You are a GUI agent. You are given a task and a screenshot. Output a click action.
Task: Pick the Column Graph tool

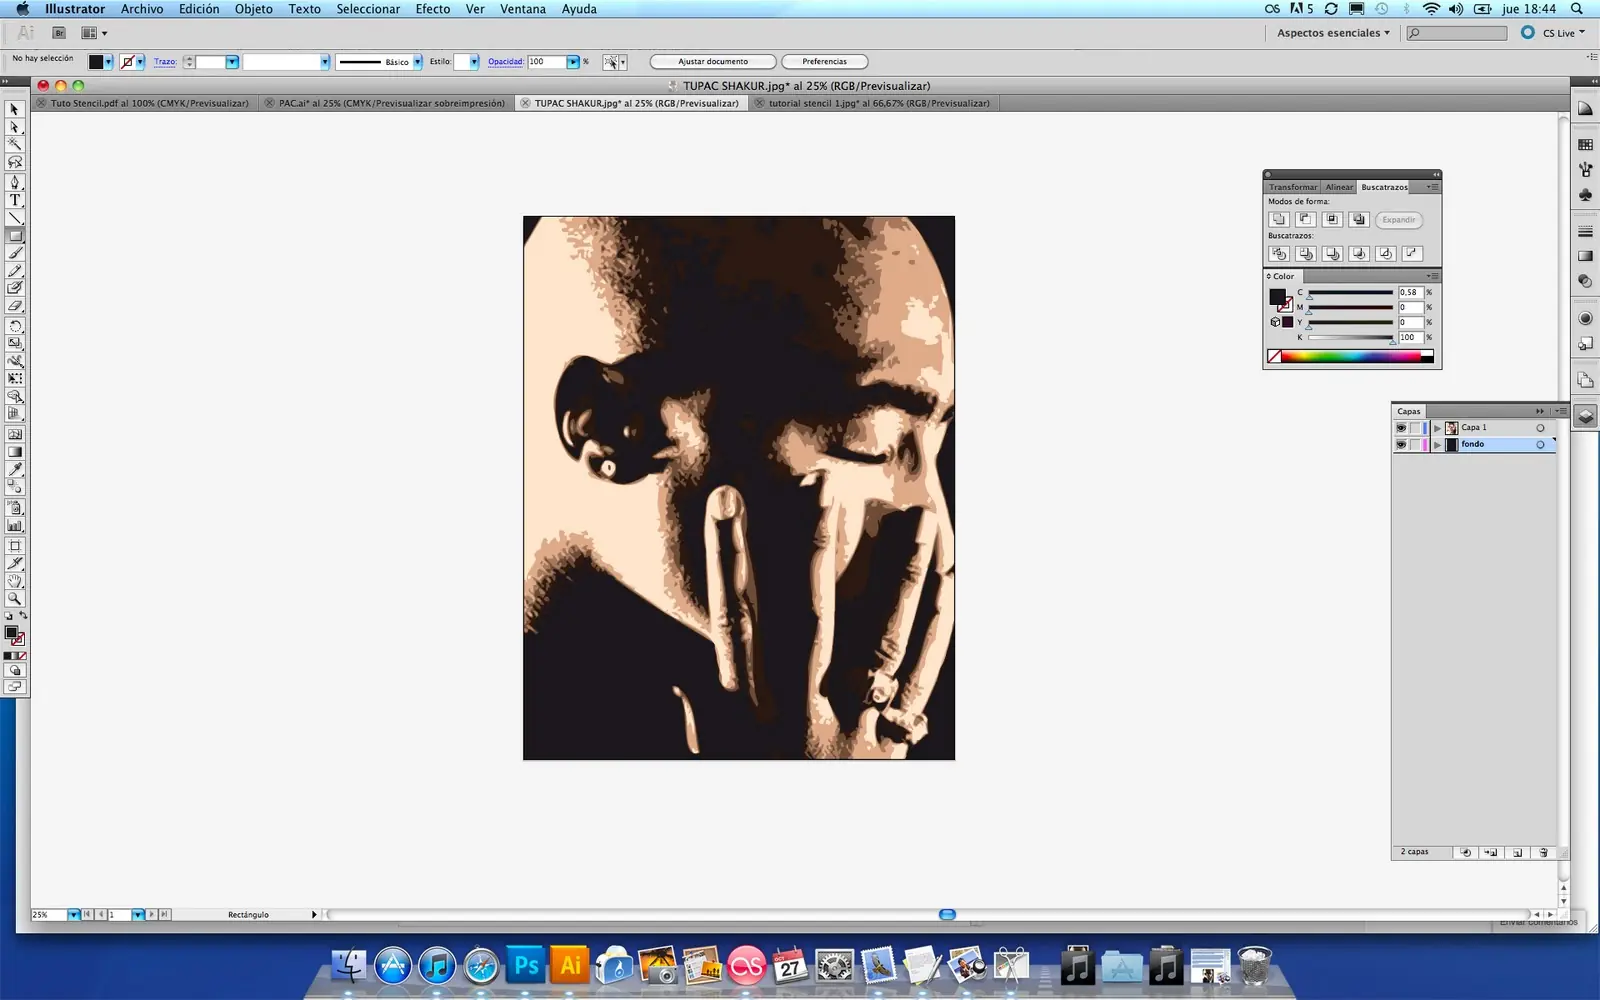(14, 525)
